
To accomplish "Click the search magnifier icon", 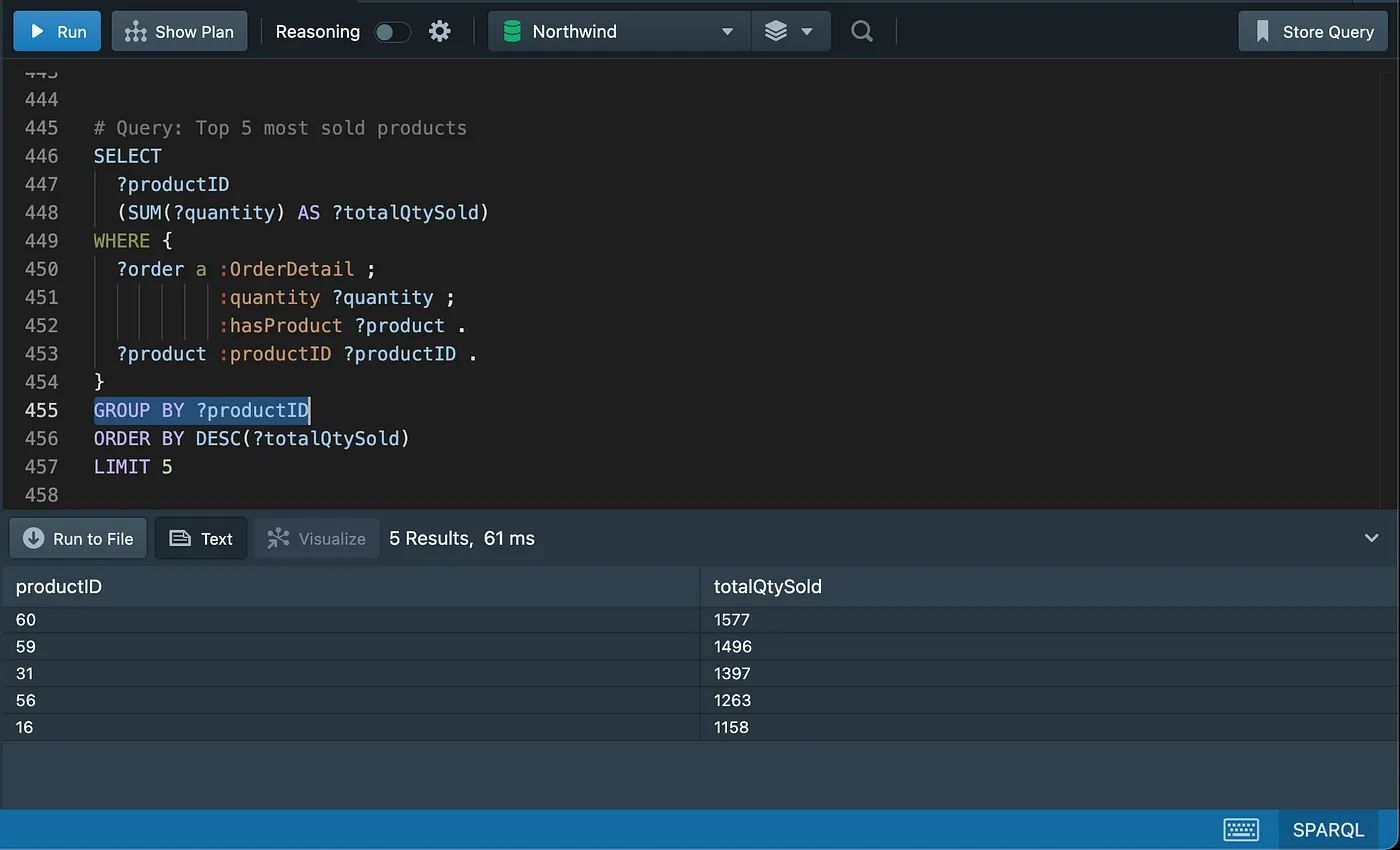I will (861, 32).
